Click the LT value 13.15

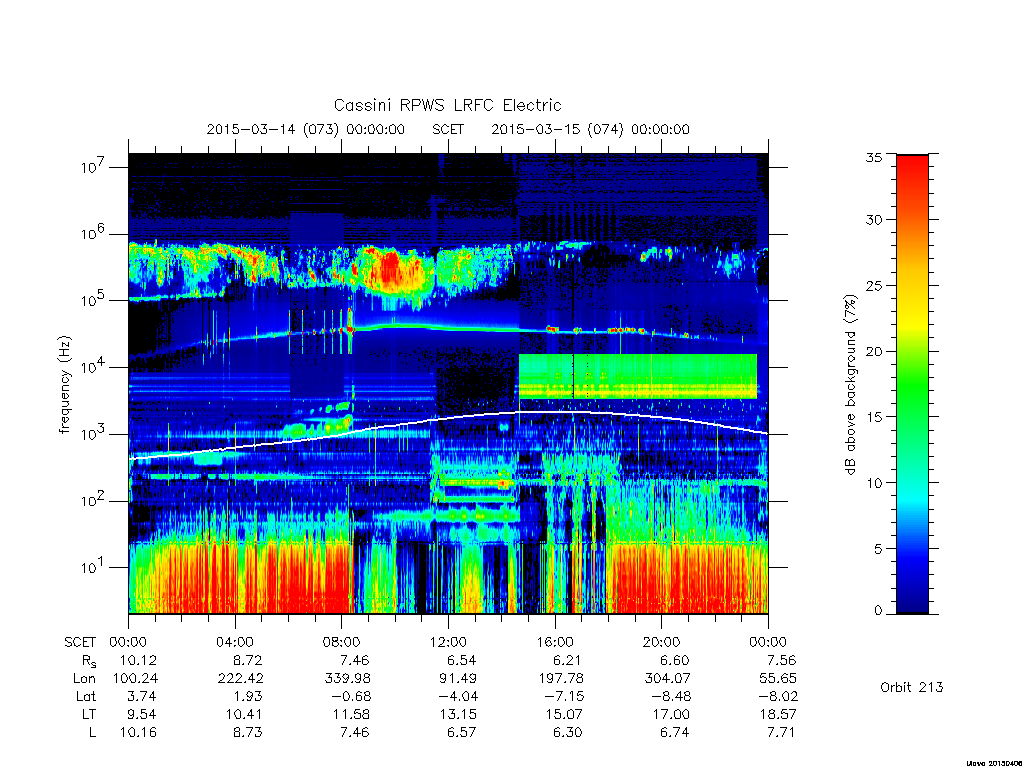pyautogui.click(x=458, y=714)
